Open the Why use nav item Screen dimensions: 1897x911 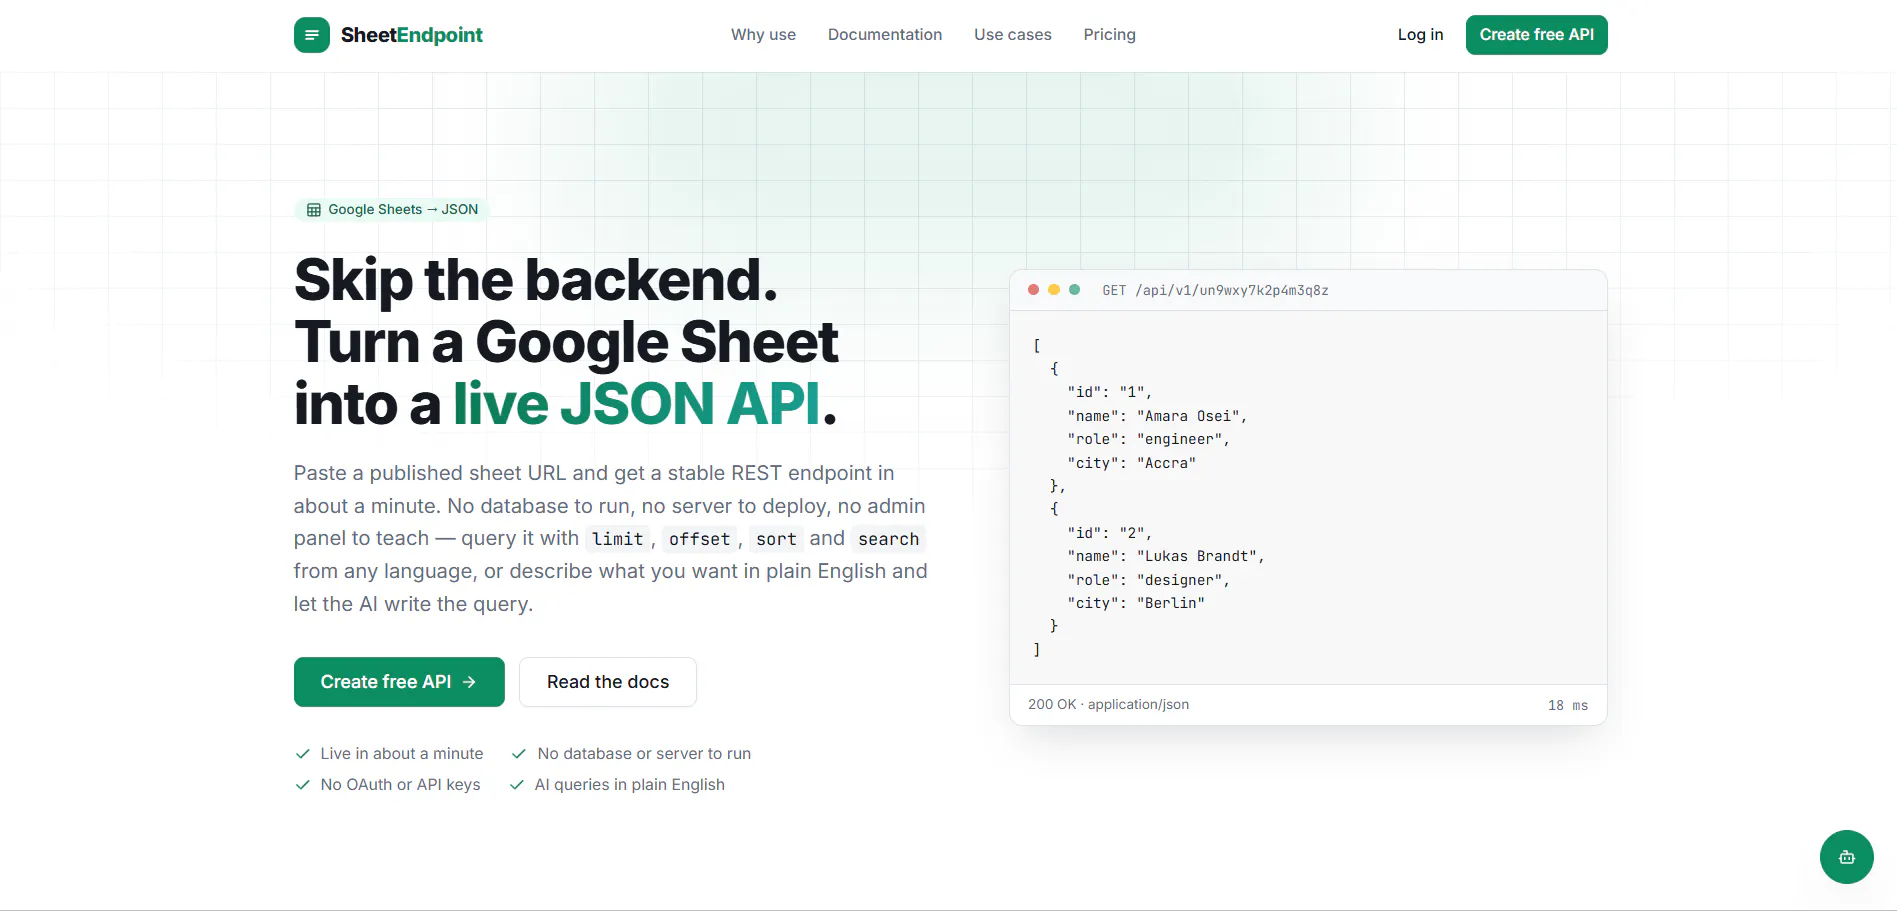763,35
